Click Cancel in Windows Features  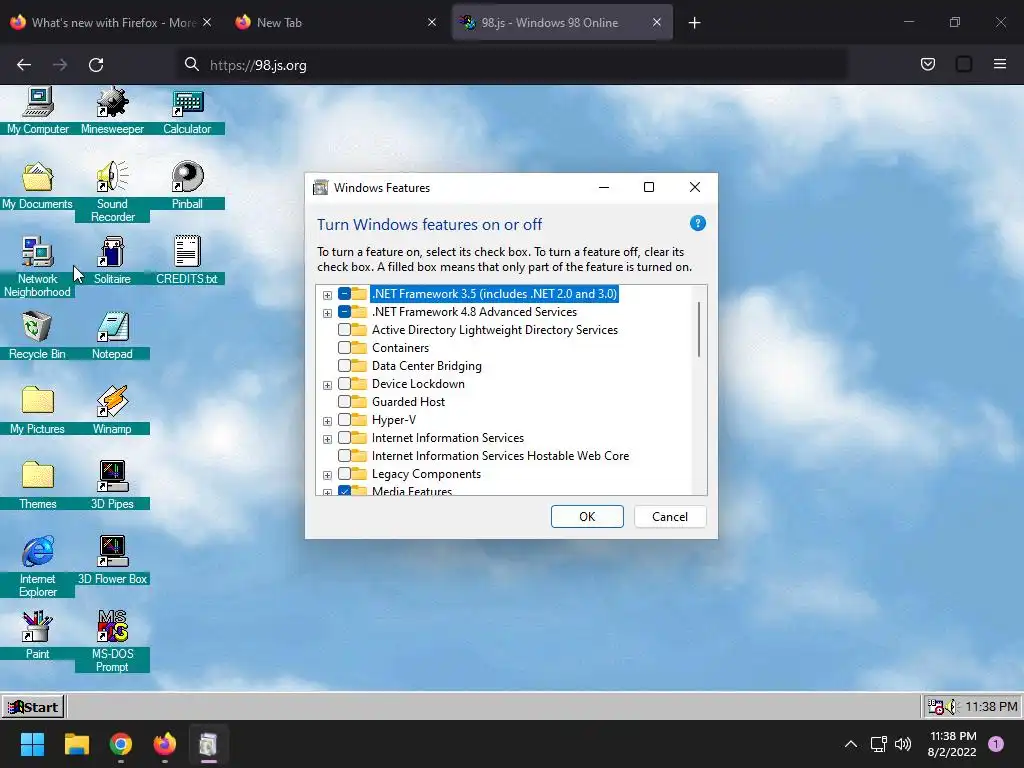click(669, 517)
